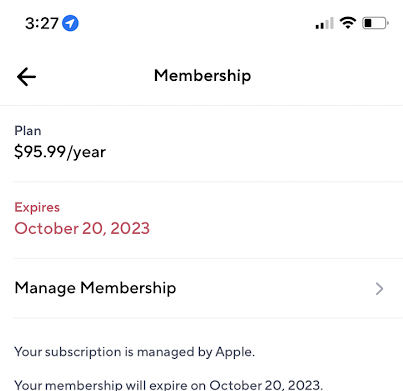Tap 'Your subscription is managed by Apple' text

click(134, 352)
